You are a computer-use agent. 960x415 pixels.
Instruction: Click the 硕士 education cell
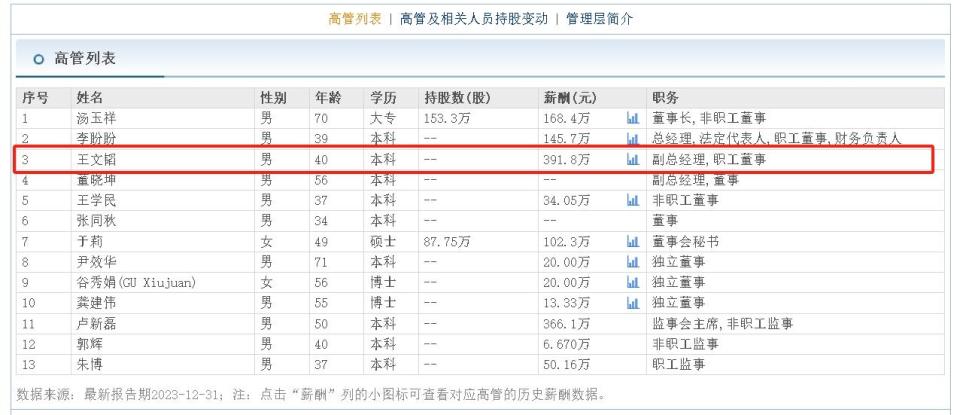[383, 242]
